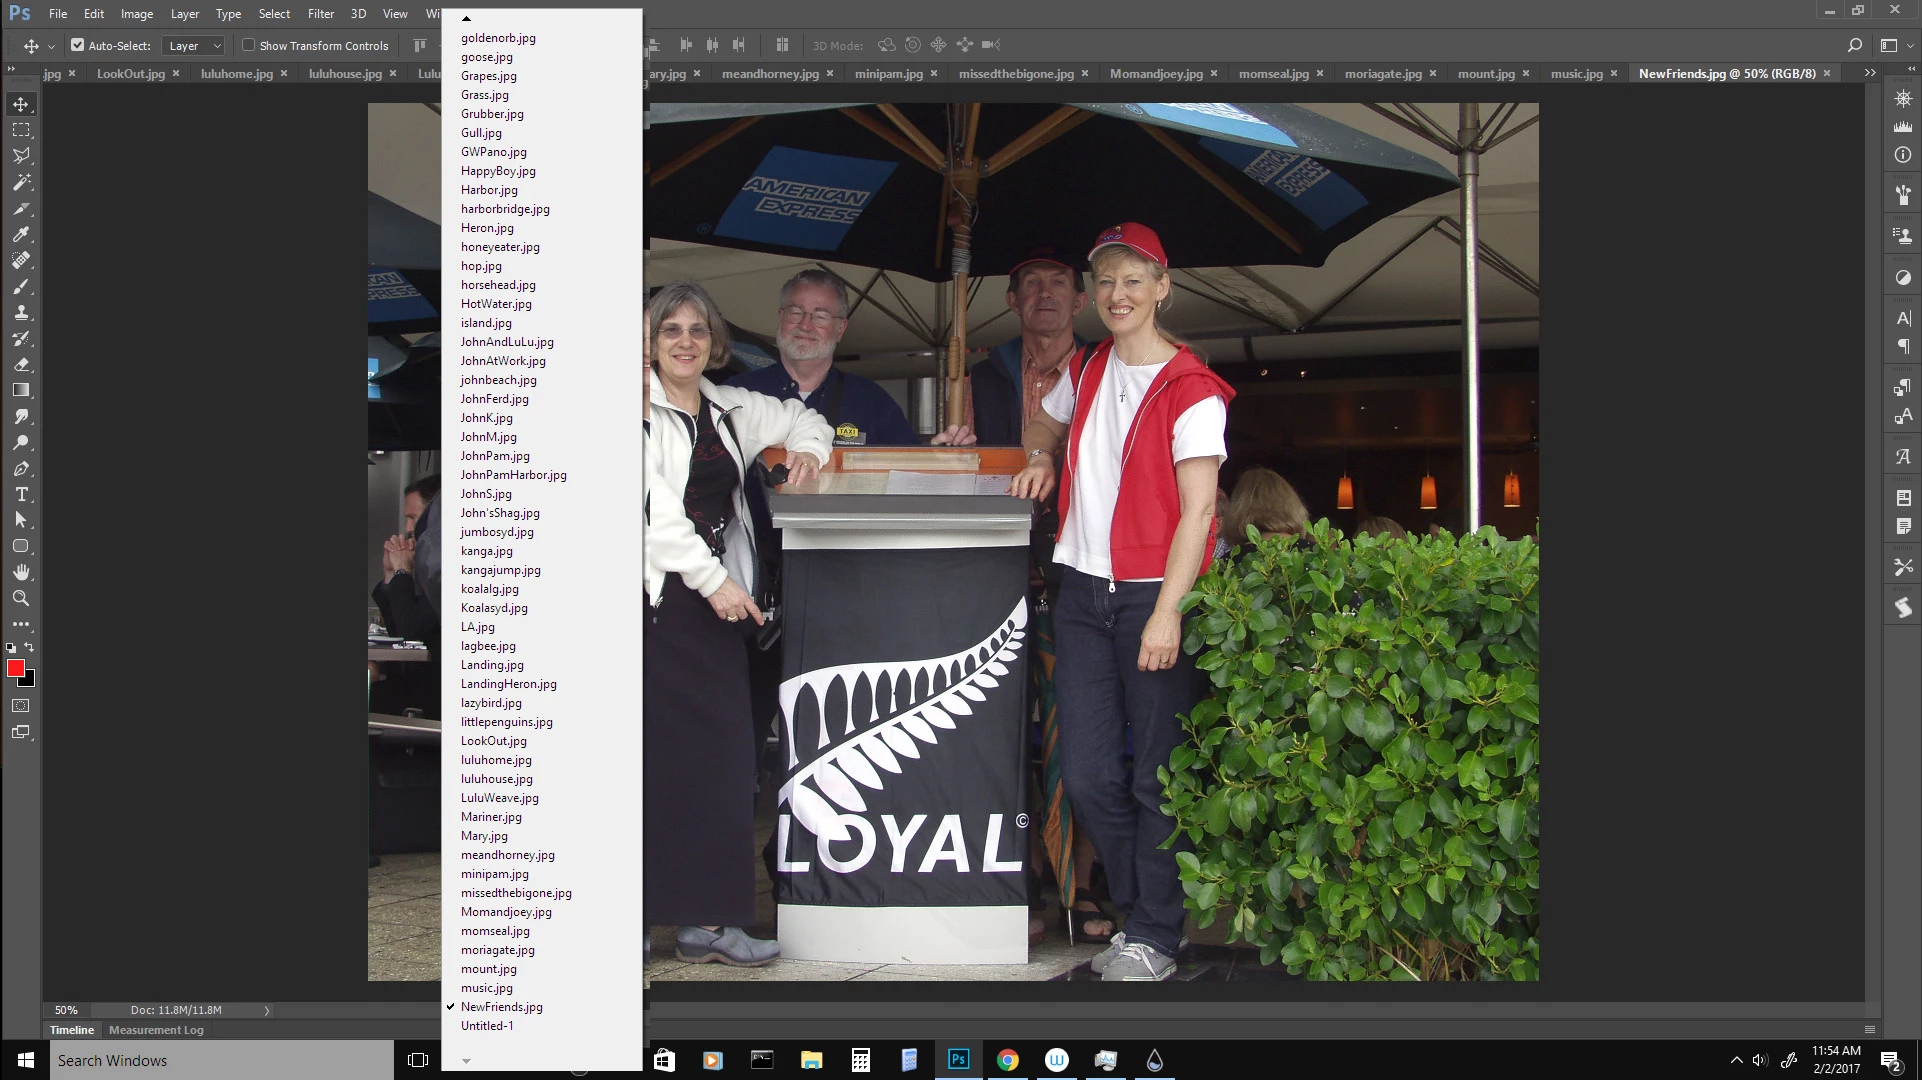
Task: Open the Measurement Log panel
Action: pyautogui.click(x=156, y=1030)
